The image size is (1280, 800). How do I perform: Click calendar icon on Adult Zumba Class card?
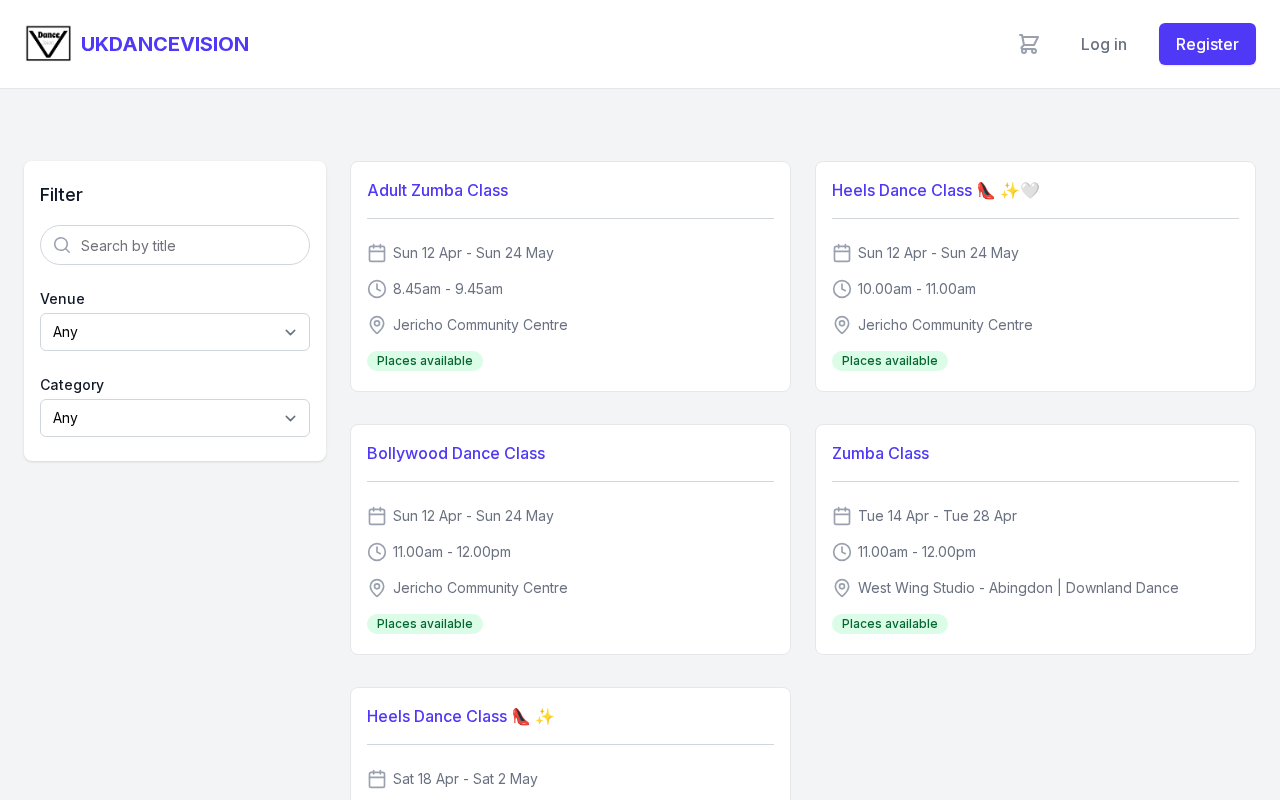coord(377,253)
